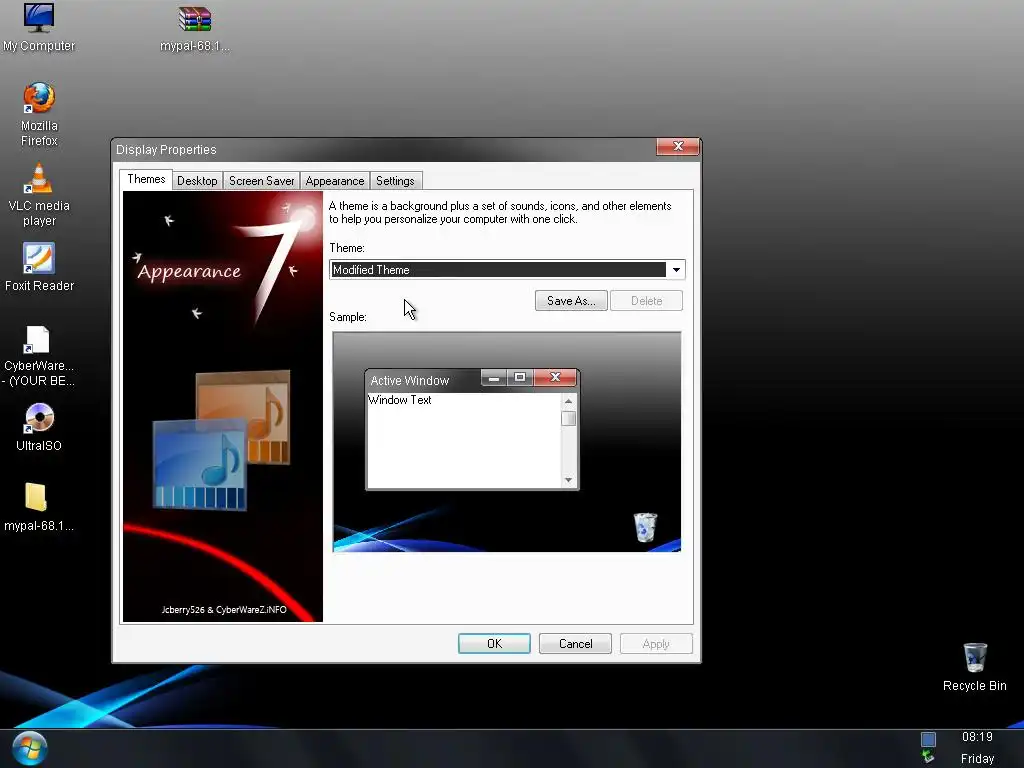This screenshot has height=768, width=1024.
Task: Click the taskbar clock showing 08:19
Action: pos(977,737)
